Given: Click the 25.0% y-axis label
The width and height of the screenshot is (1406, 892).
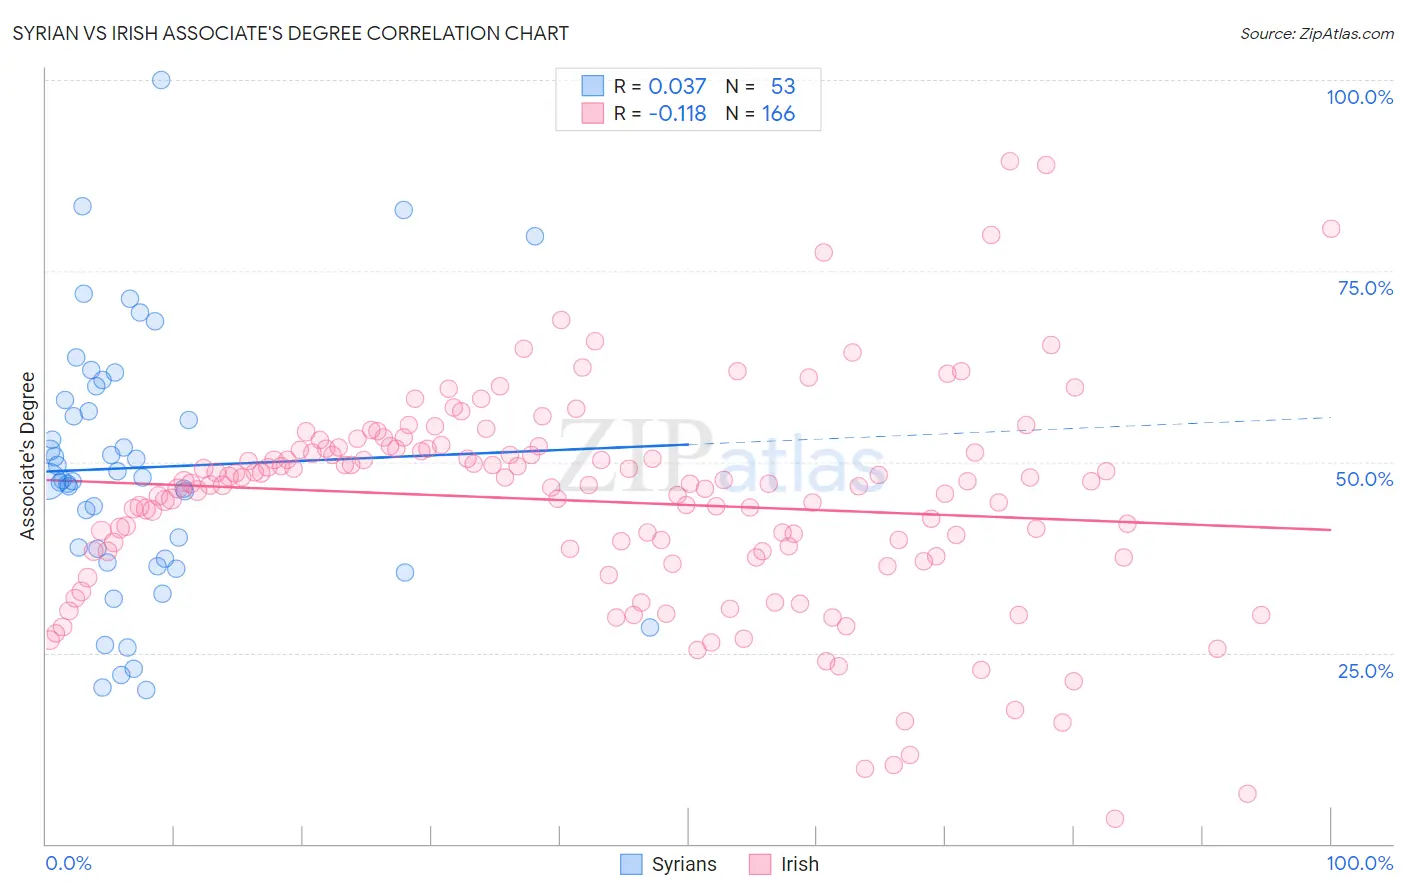Looking at the screenshot, I should pos(1365,671).
